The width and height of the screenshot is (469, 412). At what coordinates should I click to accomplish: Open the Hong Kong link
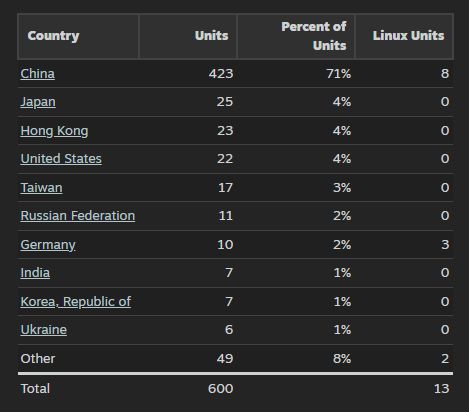(x=54, y=131)
